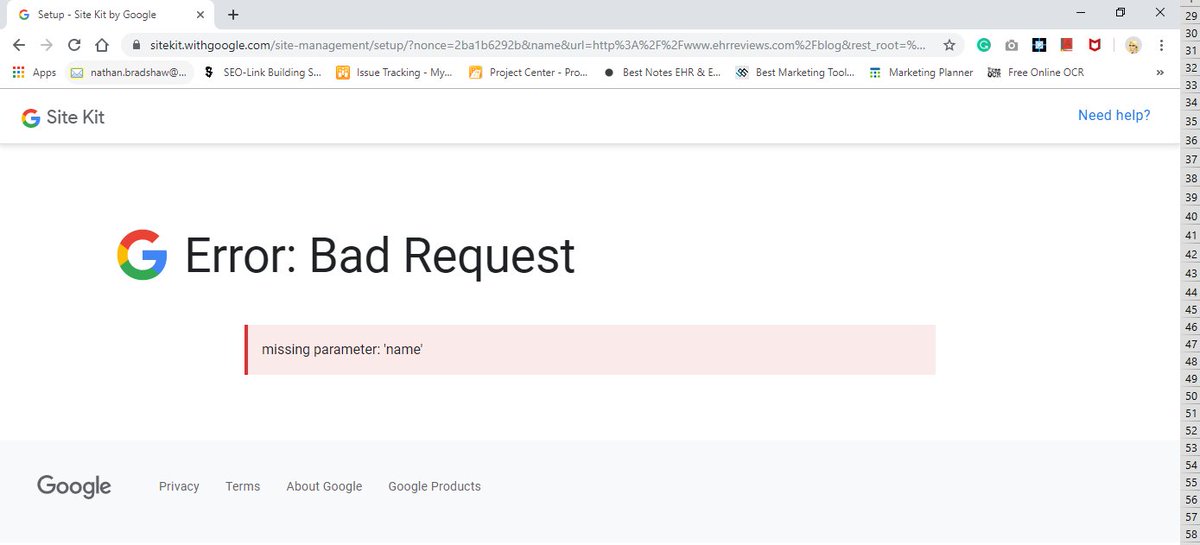Image resolution: width=1200 pixels, height=545 pixels.
Task: Open the nathan.bradshaw mail bookmark
Action: pyautogui.click(x=129, y=72)
